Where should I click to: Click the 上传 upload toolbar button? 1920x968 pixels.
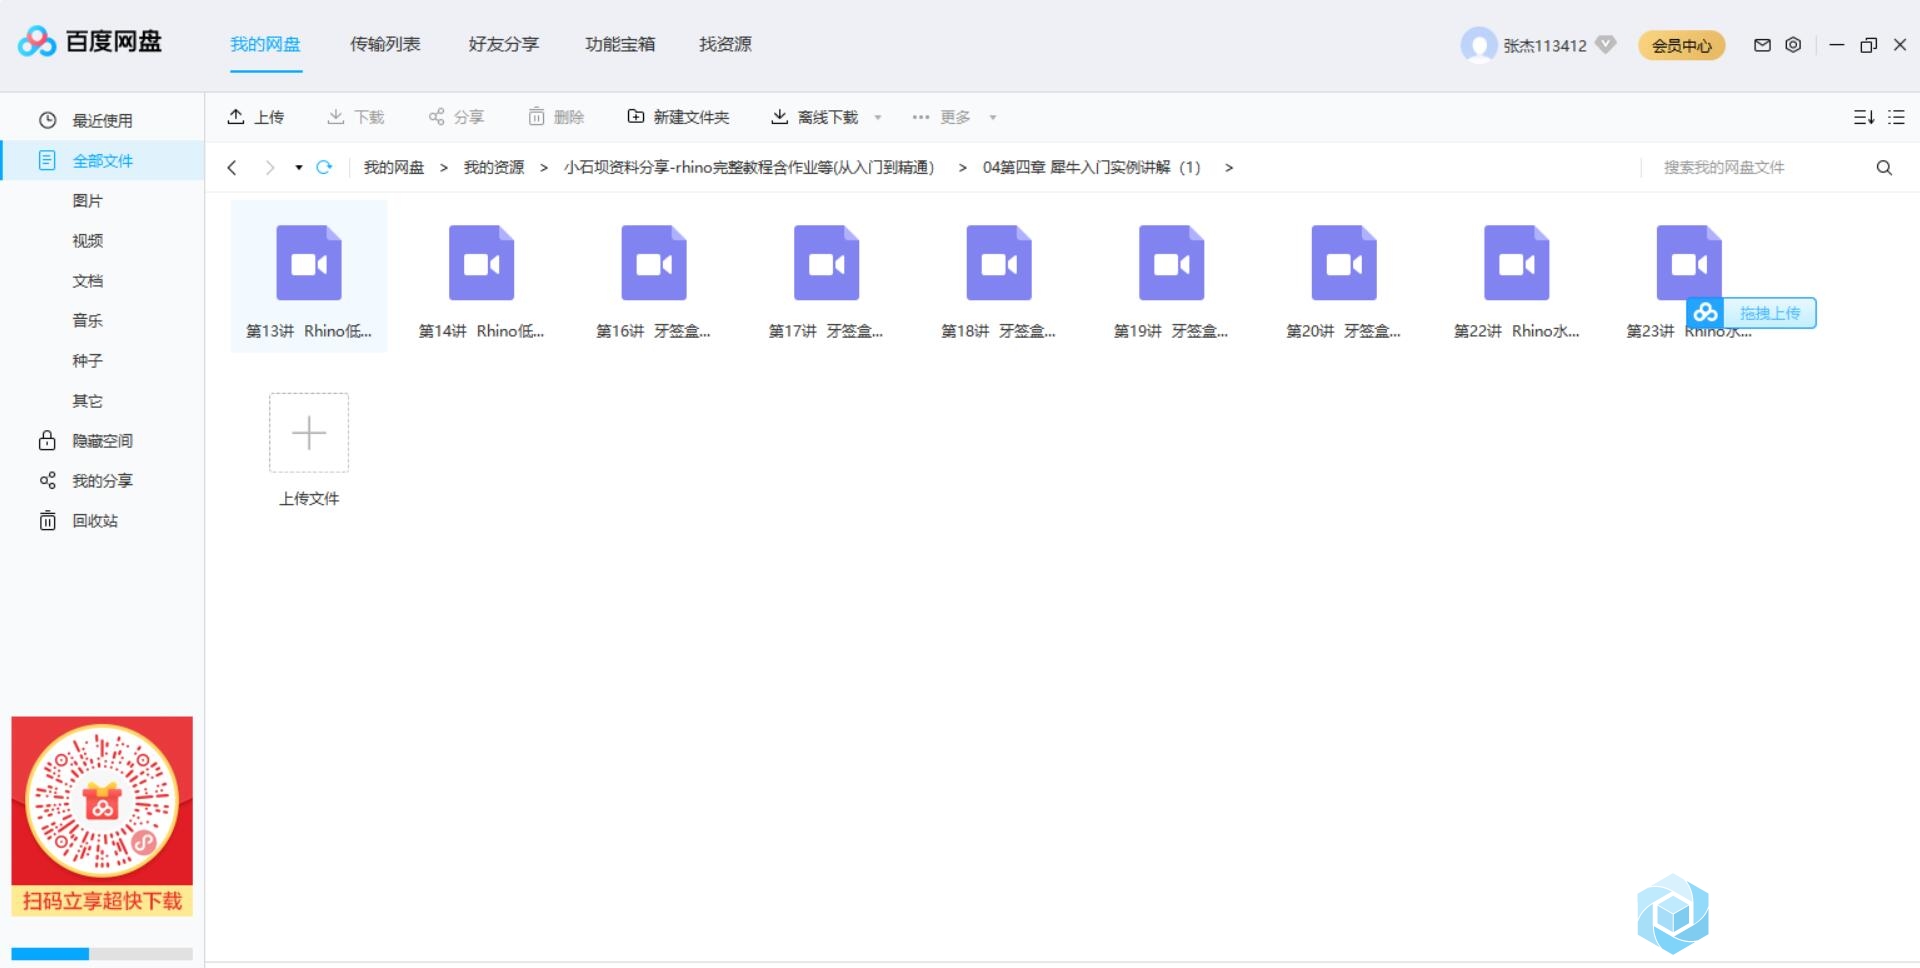(x=256, y=117)
